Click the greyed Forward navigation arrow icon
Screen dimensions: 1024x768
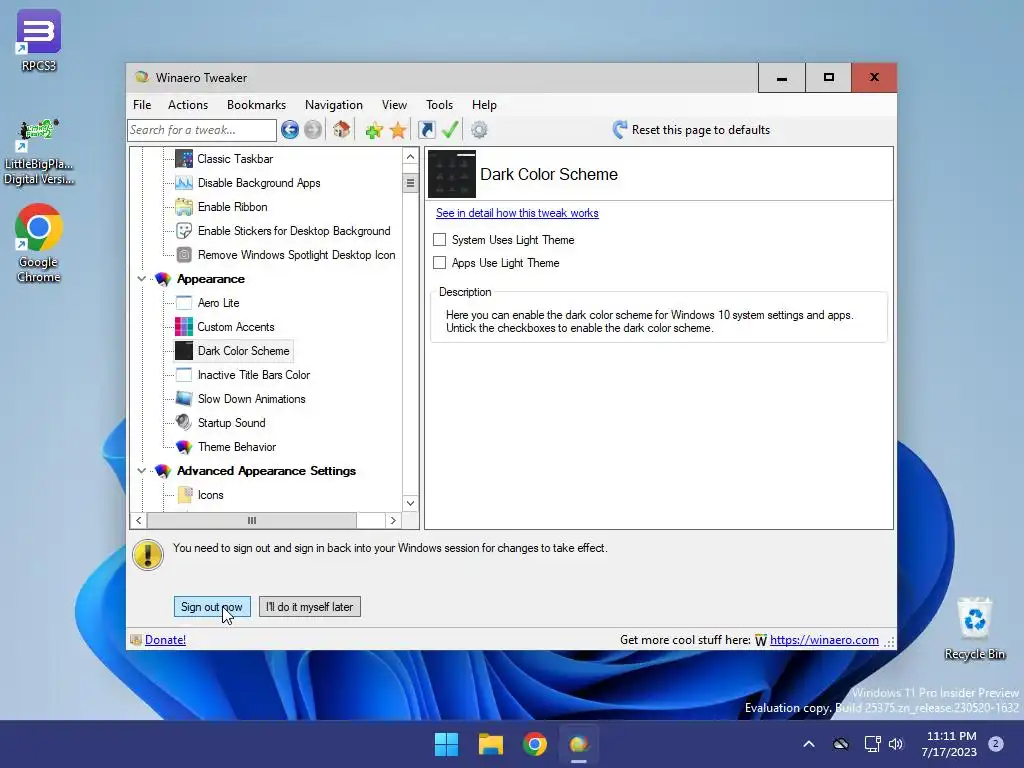click(313, 130)
